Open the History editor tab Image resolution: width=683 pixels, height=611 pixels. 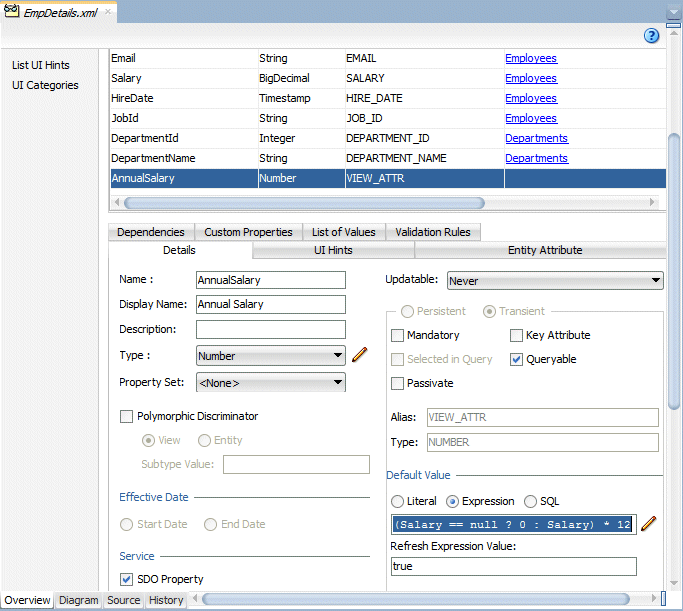pyautogui.click(x=166, y=600)
